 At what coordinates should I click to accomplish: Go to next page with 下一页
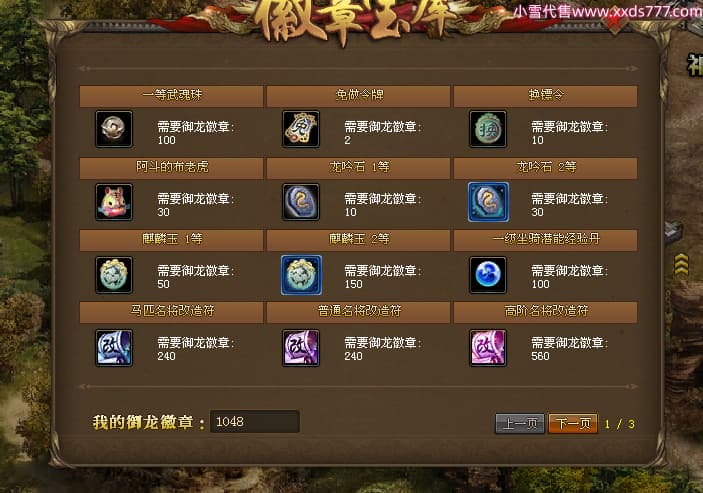(x=573, y=423)
